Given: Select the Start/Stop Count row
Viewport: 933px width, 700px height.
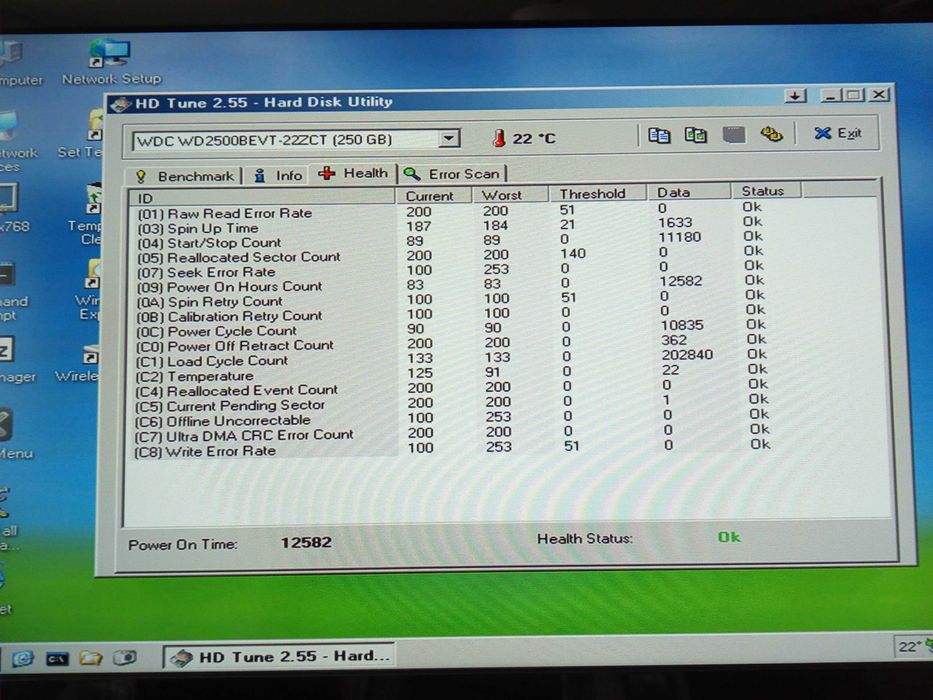Looking at the screenshot, I should coord(452,241).
